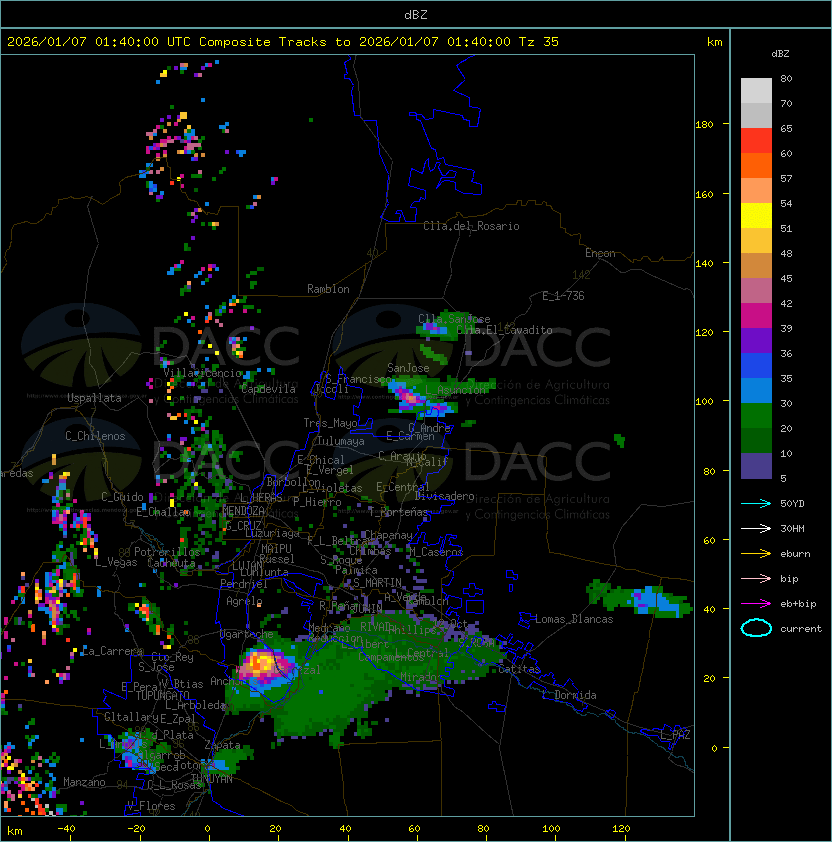
Task: Click the C_Guido place label
Action: tap(122, 497)
